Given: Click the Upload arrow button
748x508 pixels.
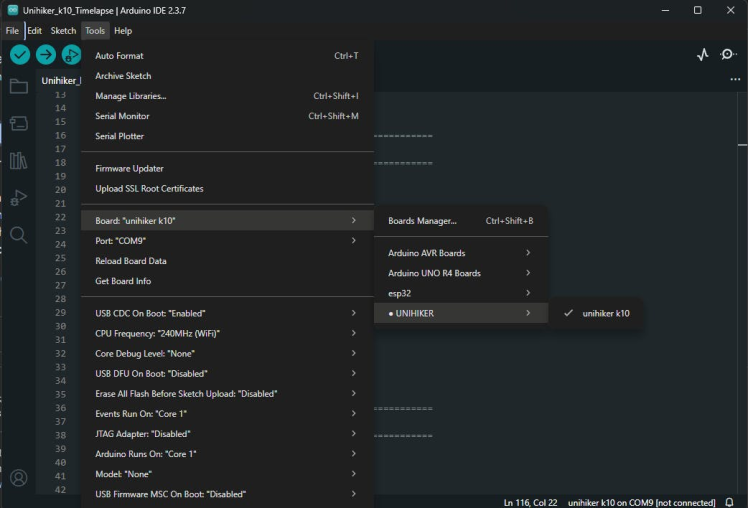Looking at the screenshot, I should (x=46, y=55).
